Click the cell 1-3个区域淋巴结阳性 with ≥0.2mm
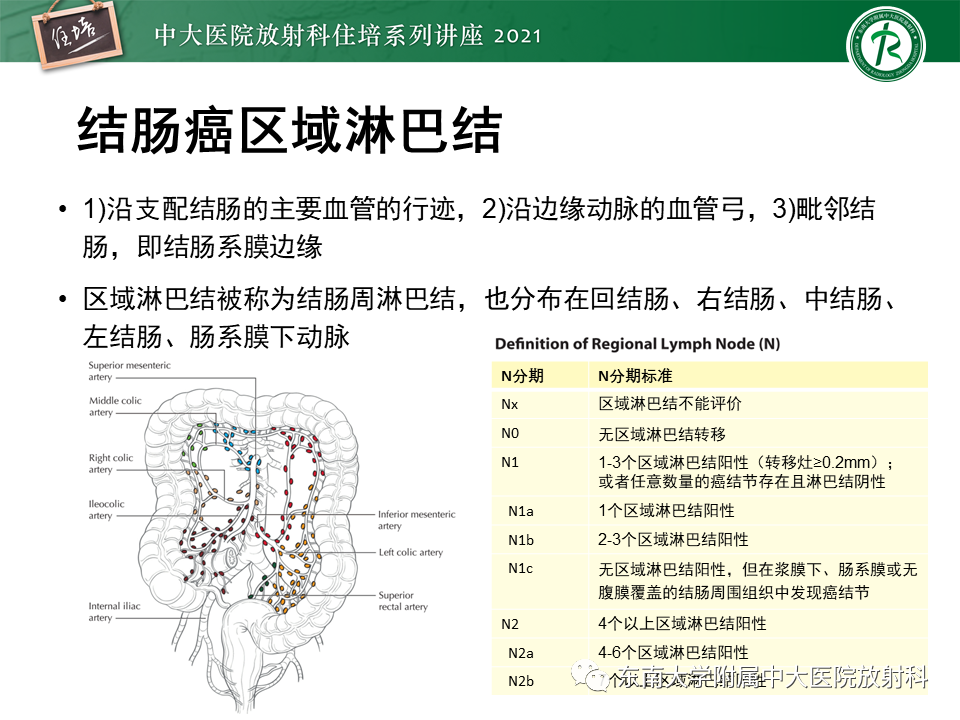Screen dimensions: 960x720 coord(746,471)
